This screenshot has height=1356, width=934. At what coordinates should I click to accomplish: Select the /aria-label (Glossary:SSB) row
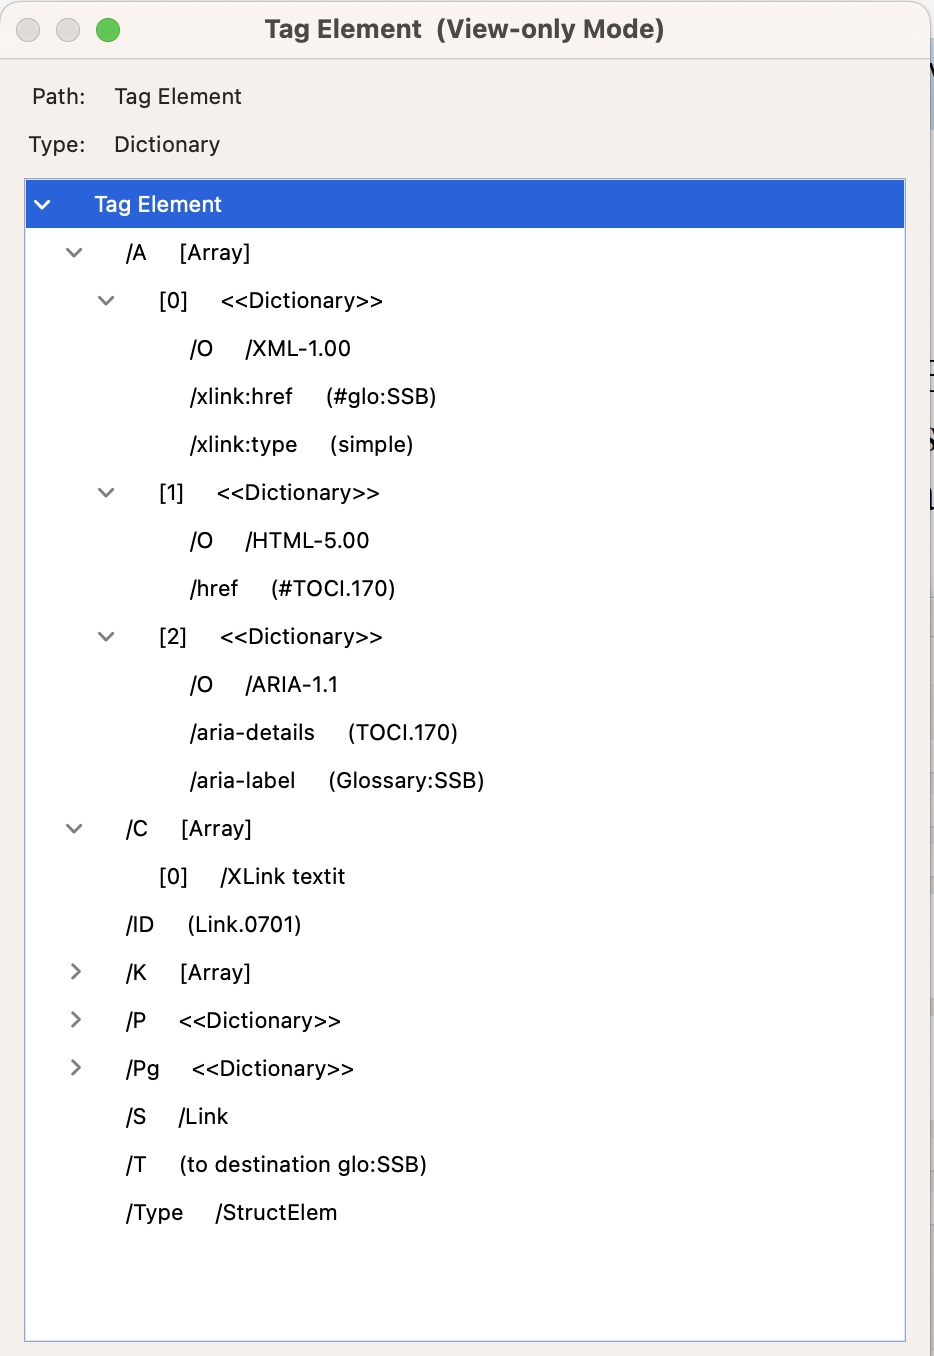coord(336,781)
